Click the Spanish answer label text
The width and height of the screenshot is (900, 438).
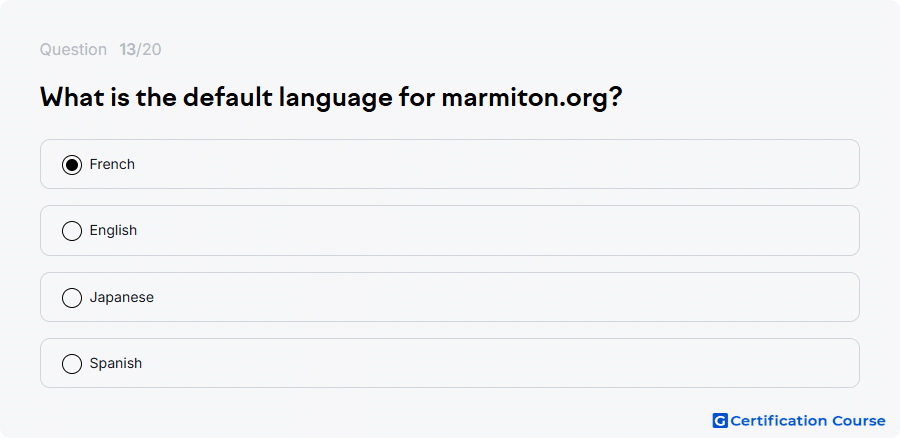click(x=115, y=363)
